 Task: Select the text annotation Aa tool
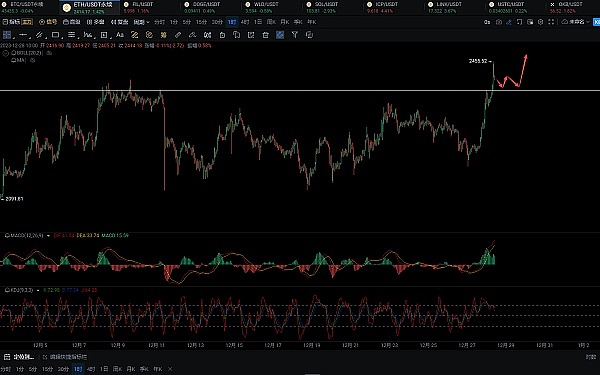[120, 35]
